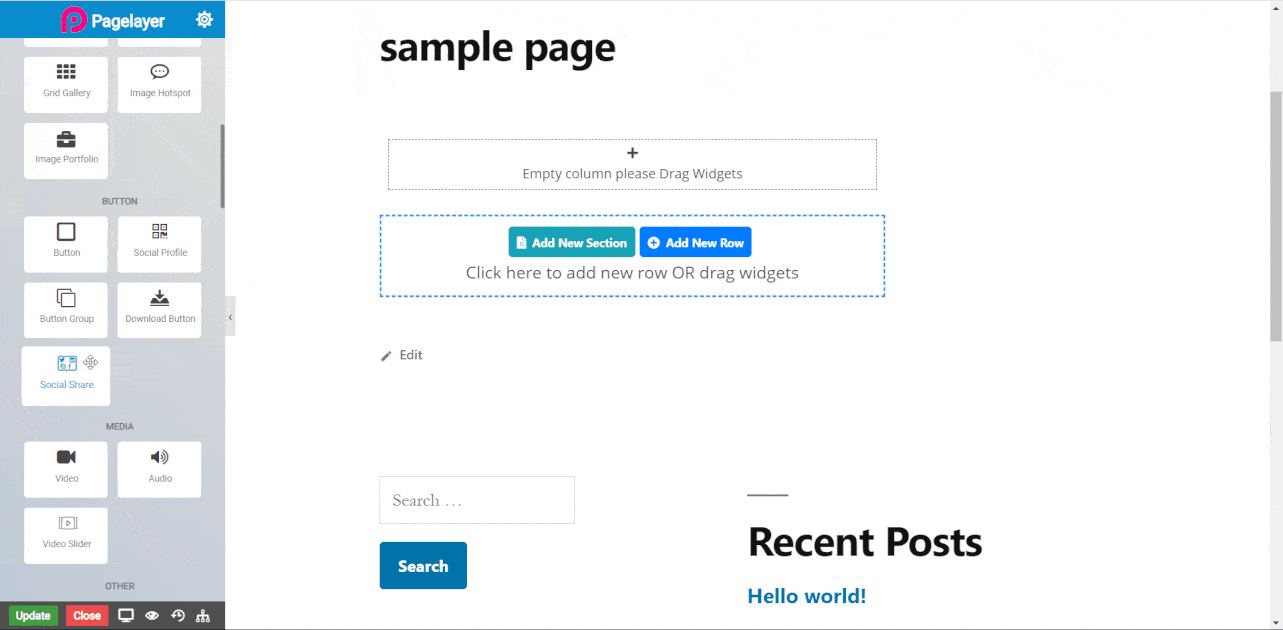
Task: Click plus in the empty column
Action: pyautogui.click(x=632, y=153)
